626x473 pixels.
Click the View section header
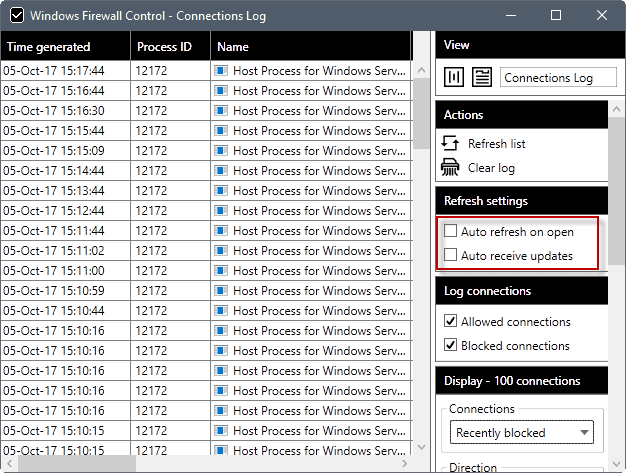click(531, 45)
